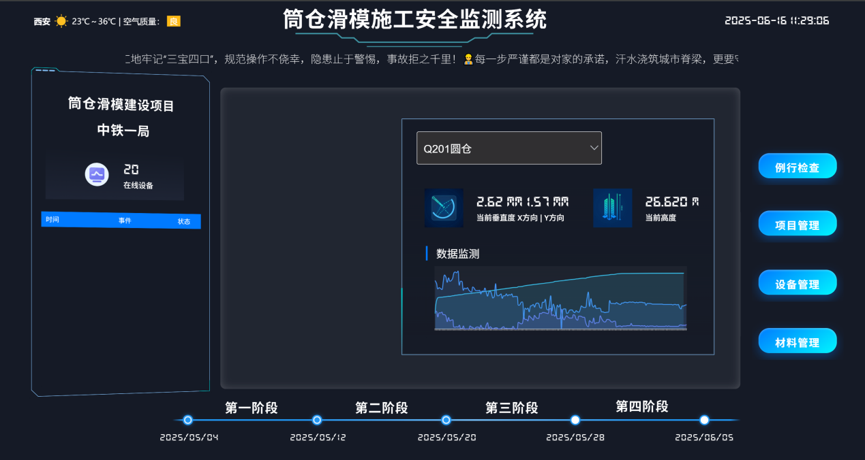Click the emoji in the scrolling banner
The width and height of the screenshot is (865, 460).
pos(468,60)
